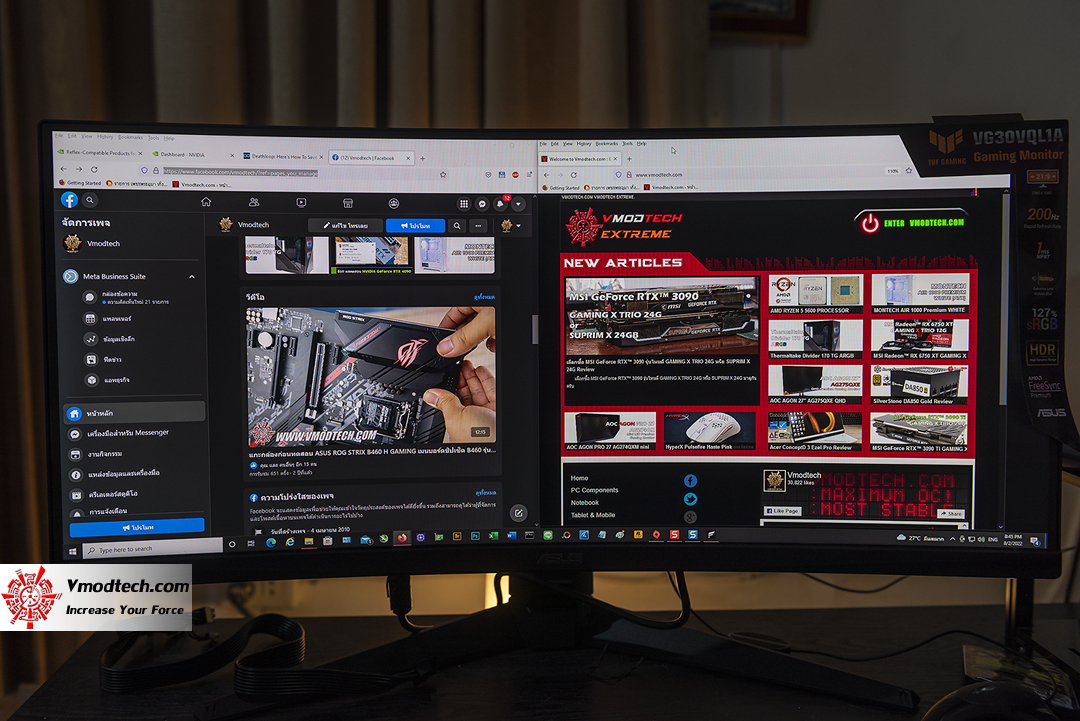Screen dimensions: 1080x721
Task: Open the notifications bell showing 12
Action: click(501, 204)
